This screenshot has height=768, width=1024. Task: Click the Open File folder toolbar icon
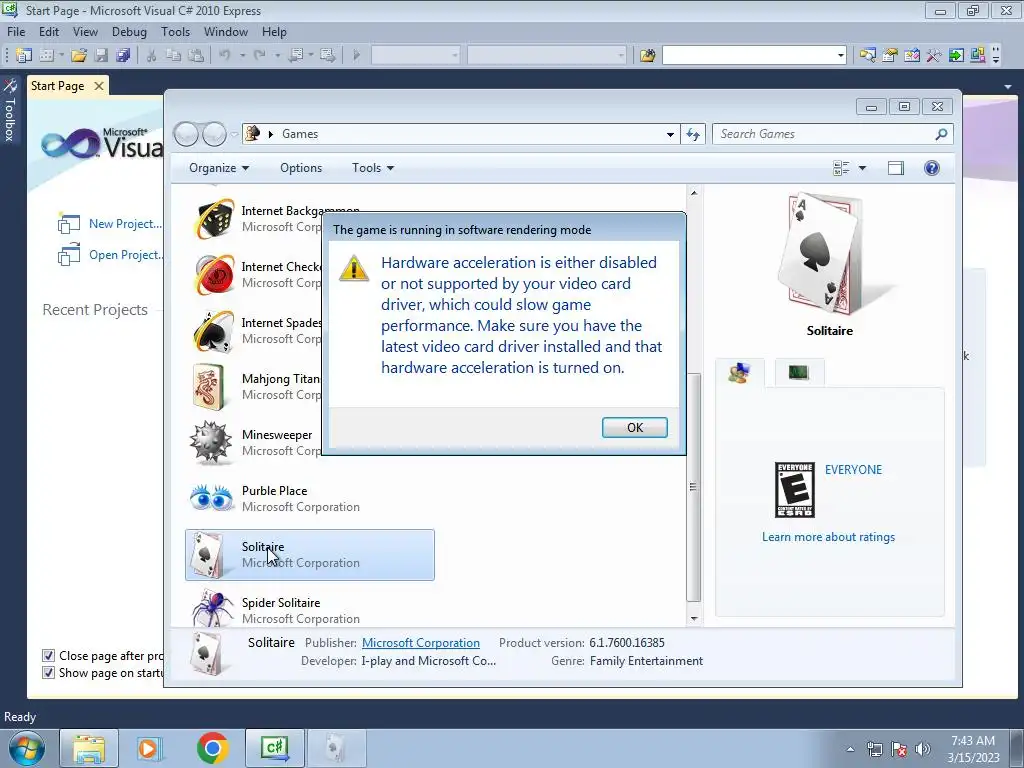[79, 56]
